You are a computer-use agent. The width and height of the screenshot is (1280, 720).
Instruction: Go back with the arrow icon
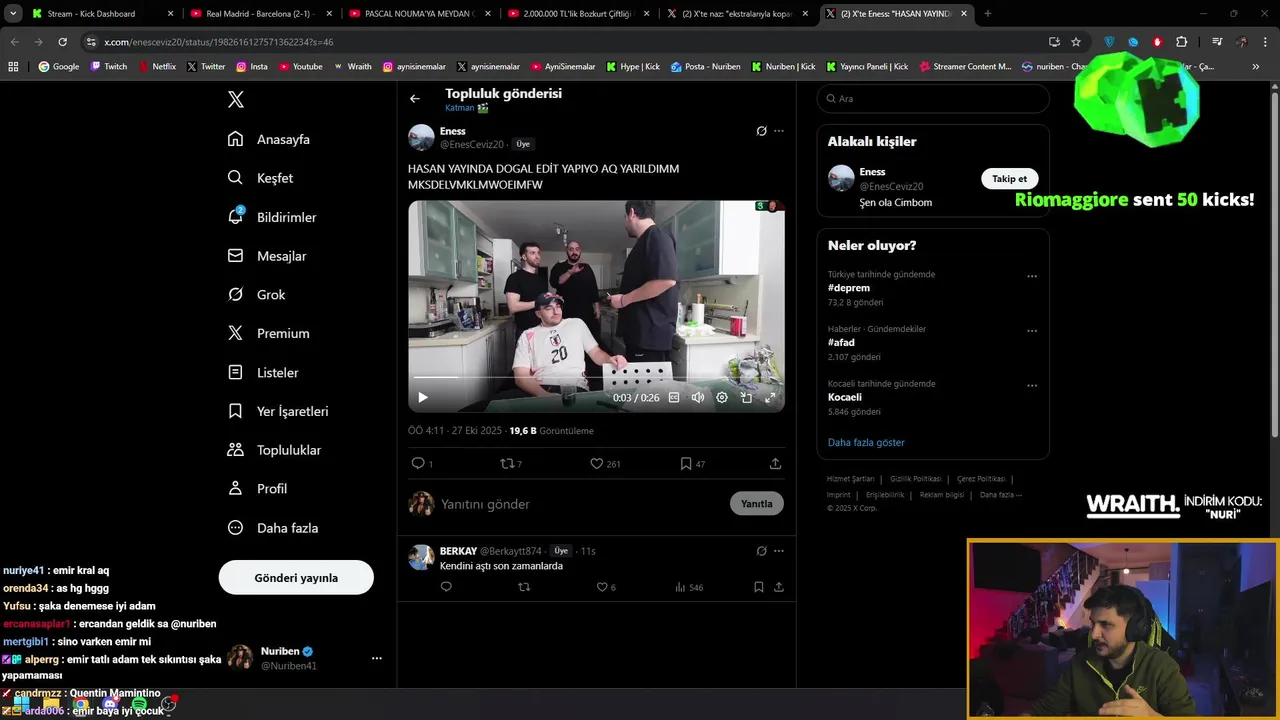[415, 99]
